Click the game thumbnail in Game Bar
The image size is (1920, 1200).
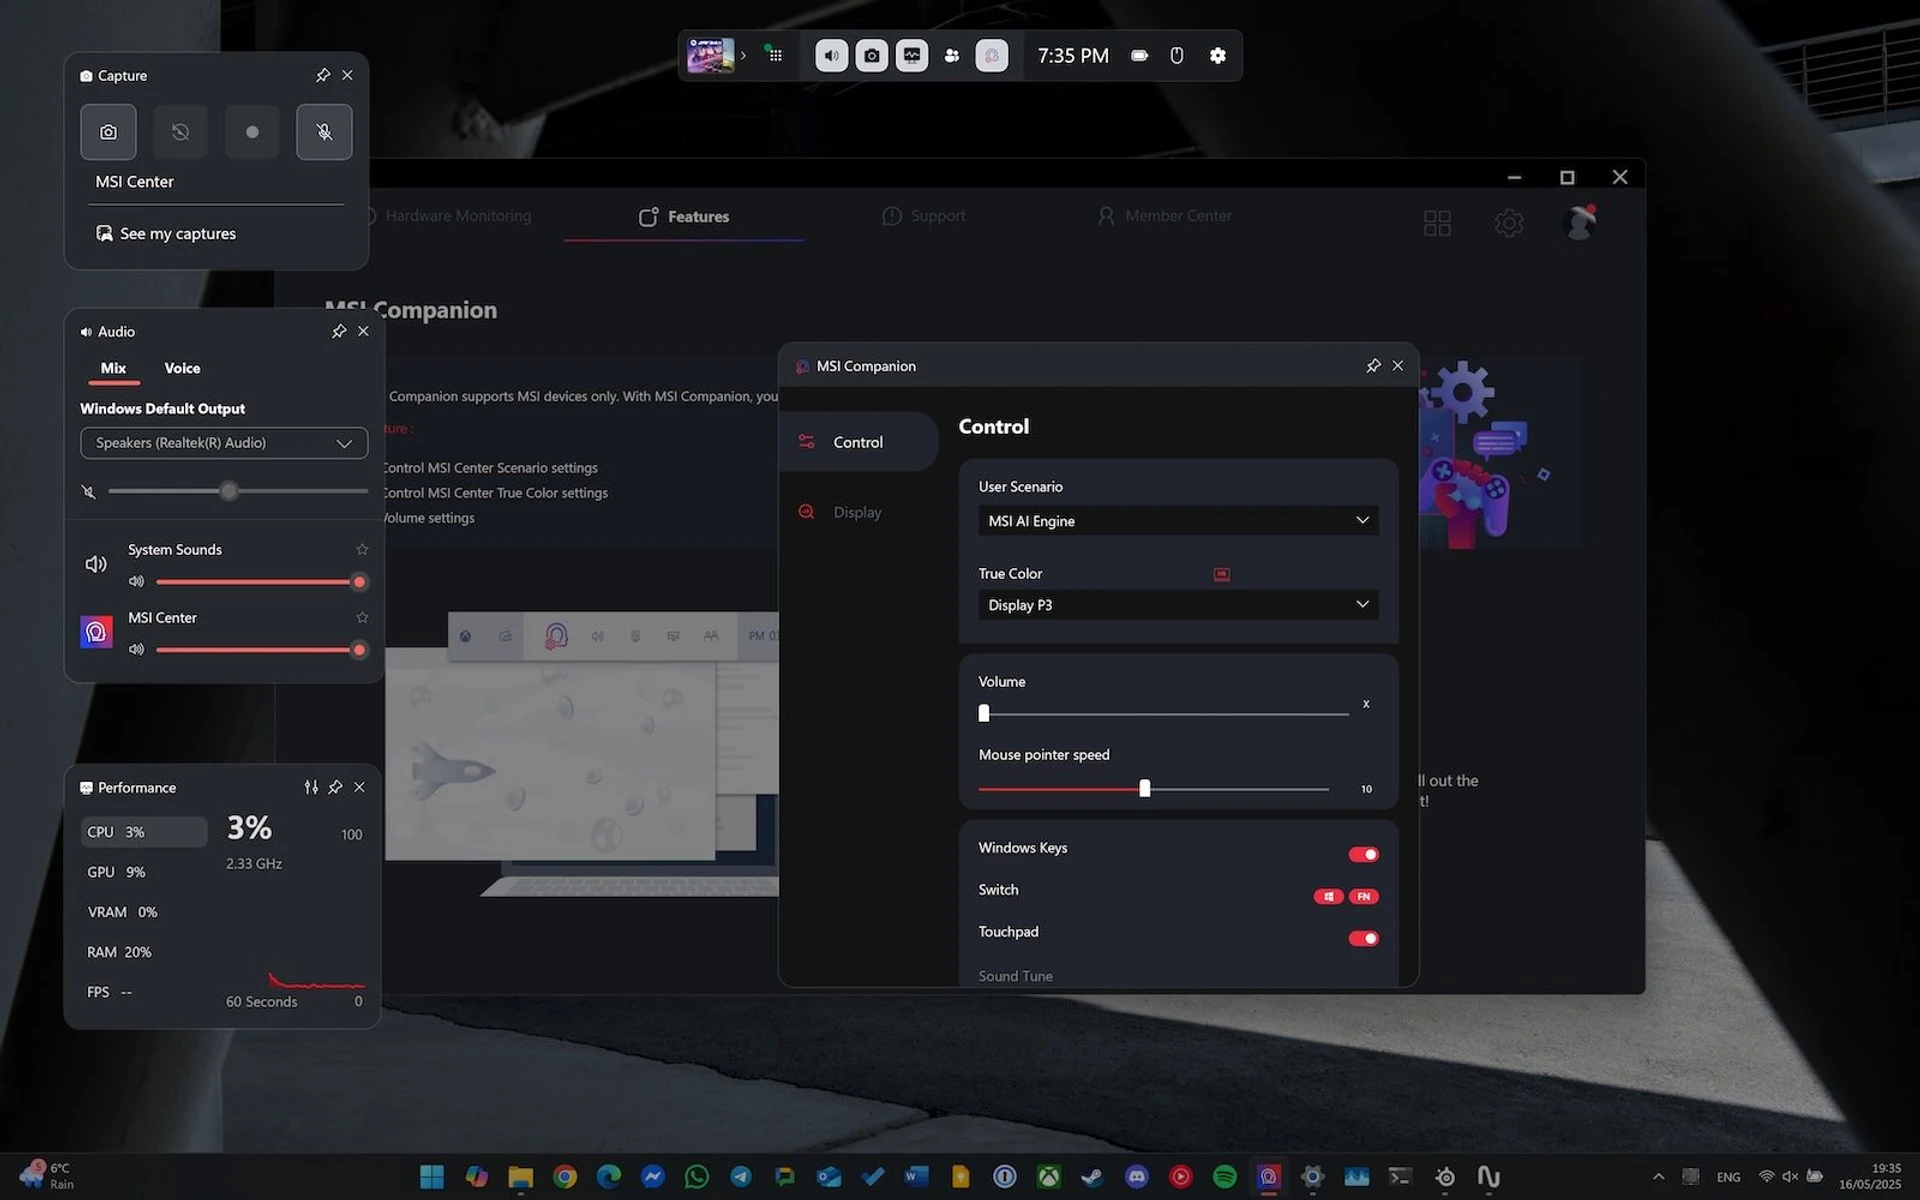710,55
